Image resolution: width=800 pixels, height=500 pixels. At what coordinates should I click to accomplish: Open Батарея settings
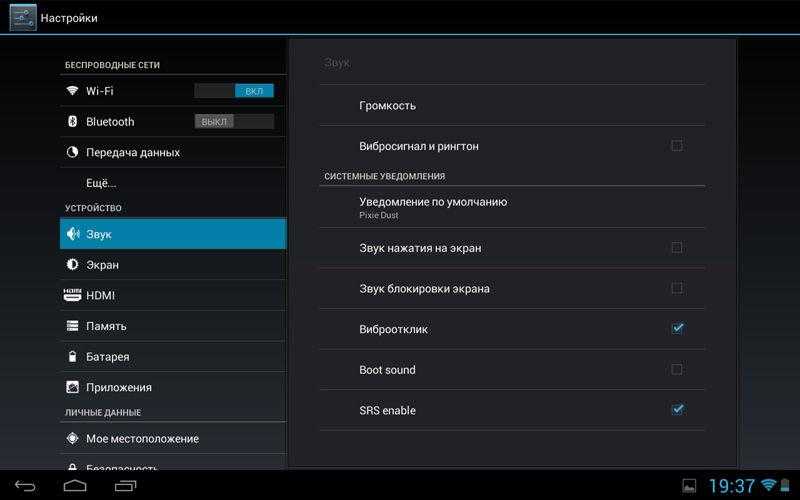(x=173, y=356)
